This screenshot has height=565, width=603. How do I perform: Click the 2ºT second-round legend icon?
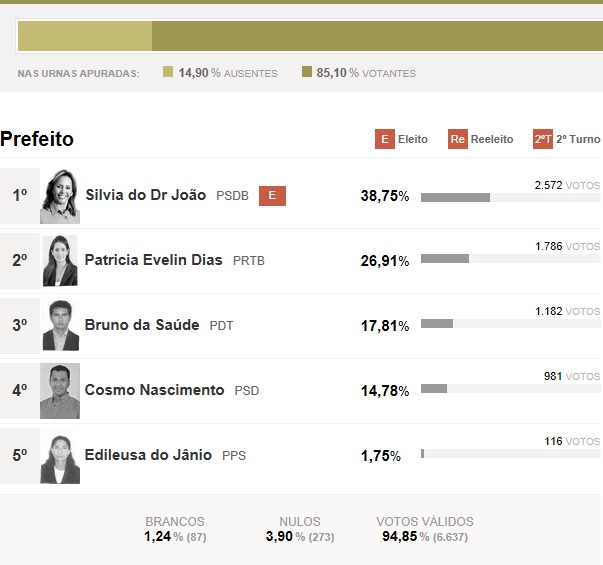point(543,139)
